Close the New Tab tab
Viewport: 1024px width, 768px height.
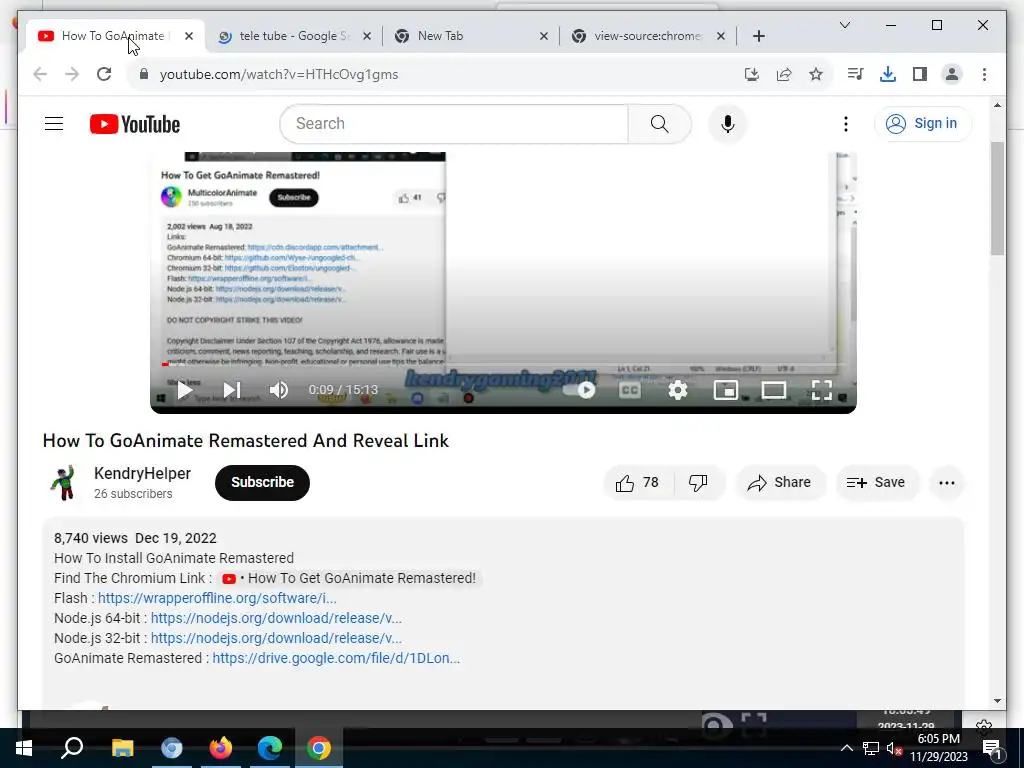pos(543,36)
